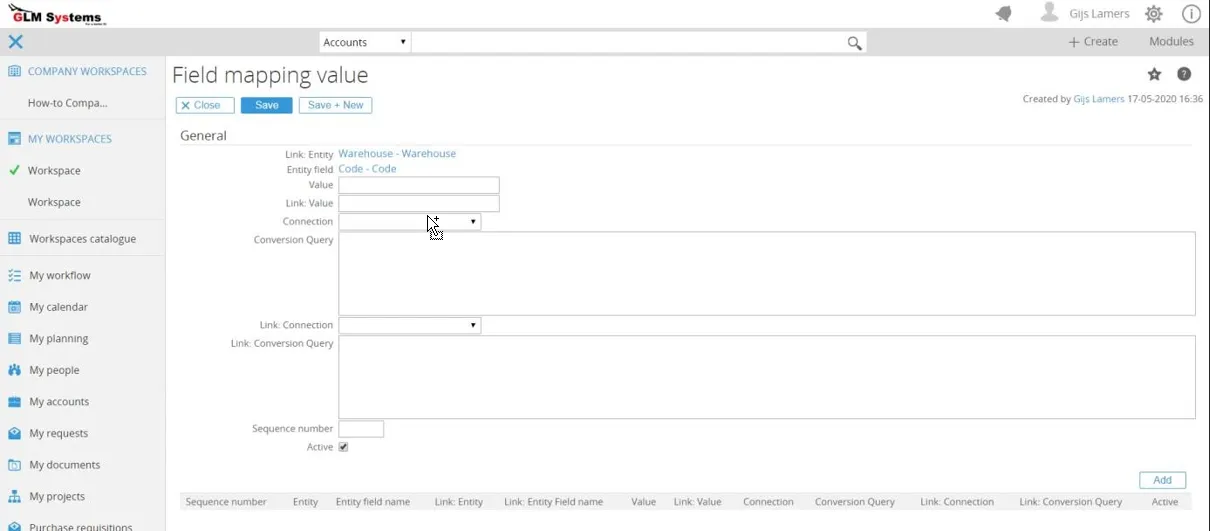Click the My people icon

(x=14, y=370)
